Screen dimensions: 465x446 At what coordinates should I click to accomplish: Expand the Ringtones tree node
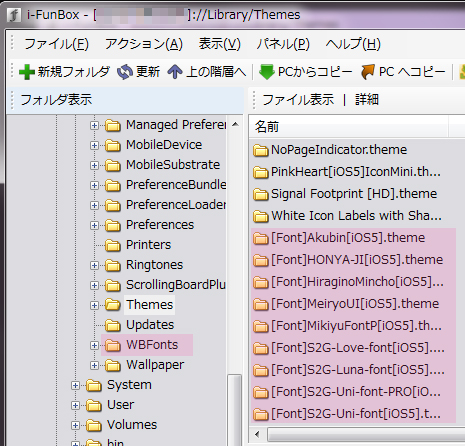click(94, 265)
